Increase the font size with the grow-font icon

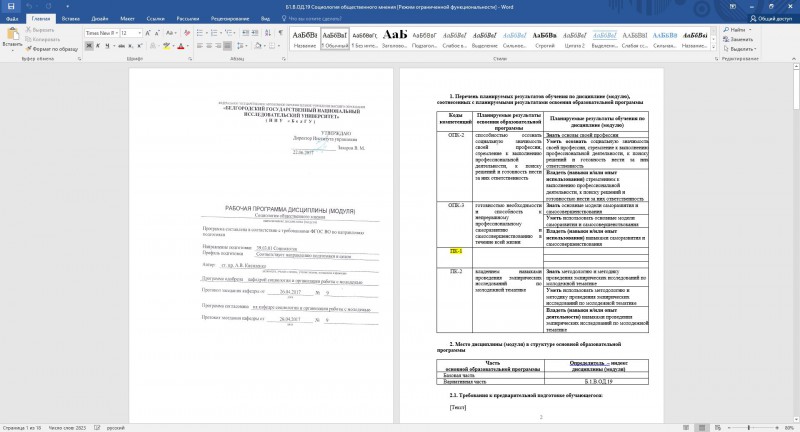coord(148,33)
